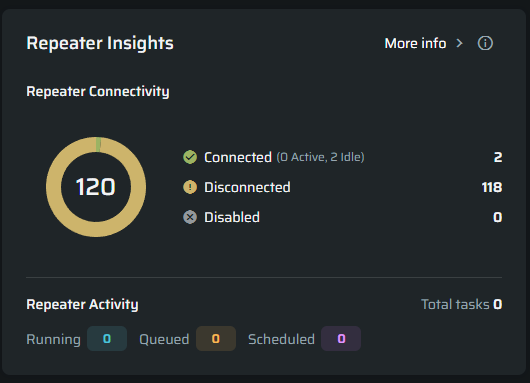Viewport: 530px width, 383px height.
Task: Click the green segment of donut chart
Action: (98, 144)
